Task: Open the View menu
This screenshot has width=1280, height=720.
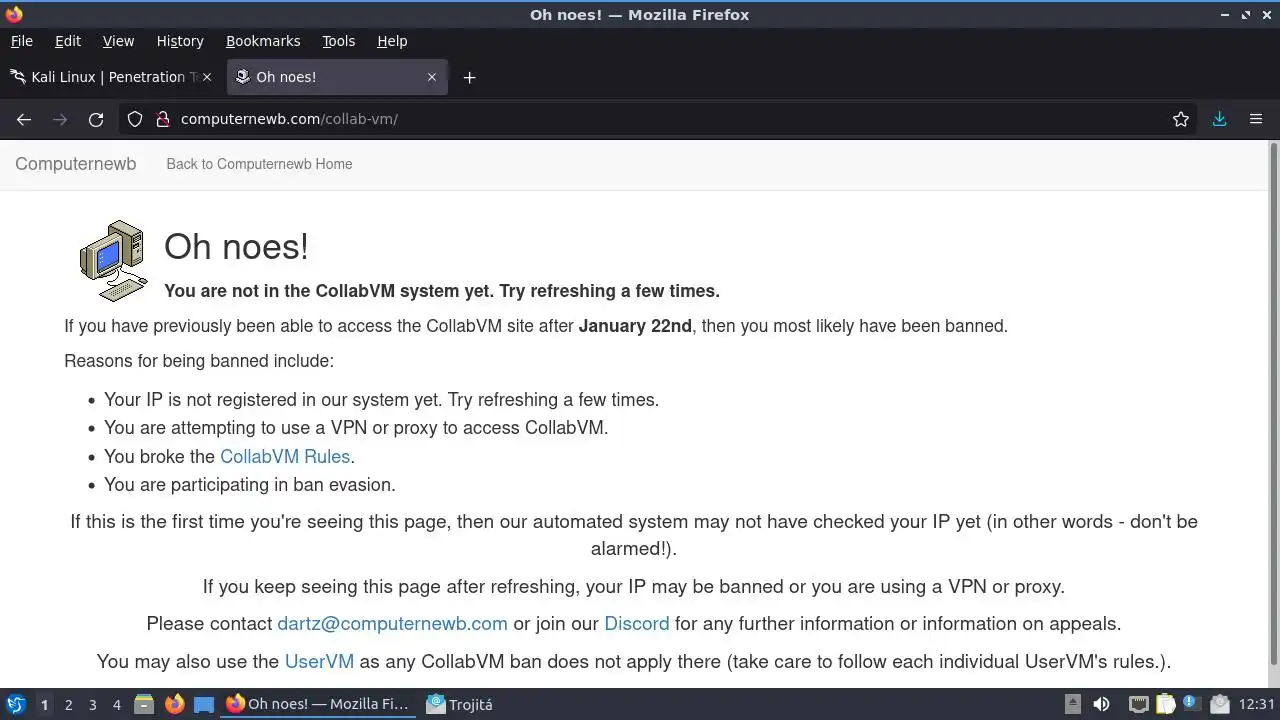Action: (118, 41)
